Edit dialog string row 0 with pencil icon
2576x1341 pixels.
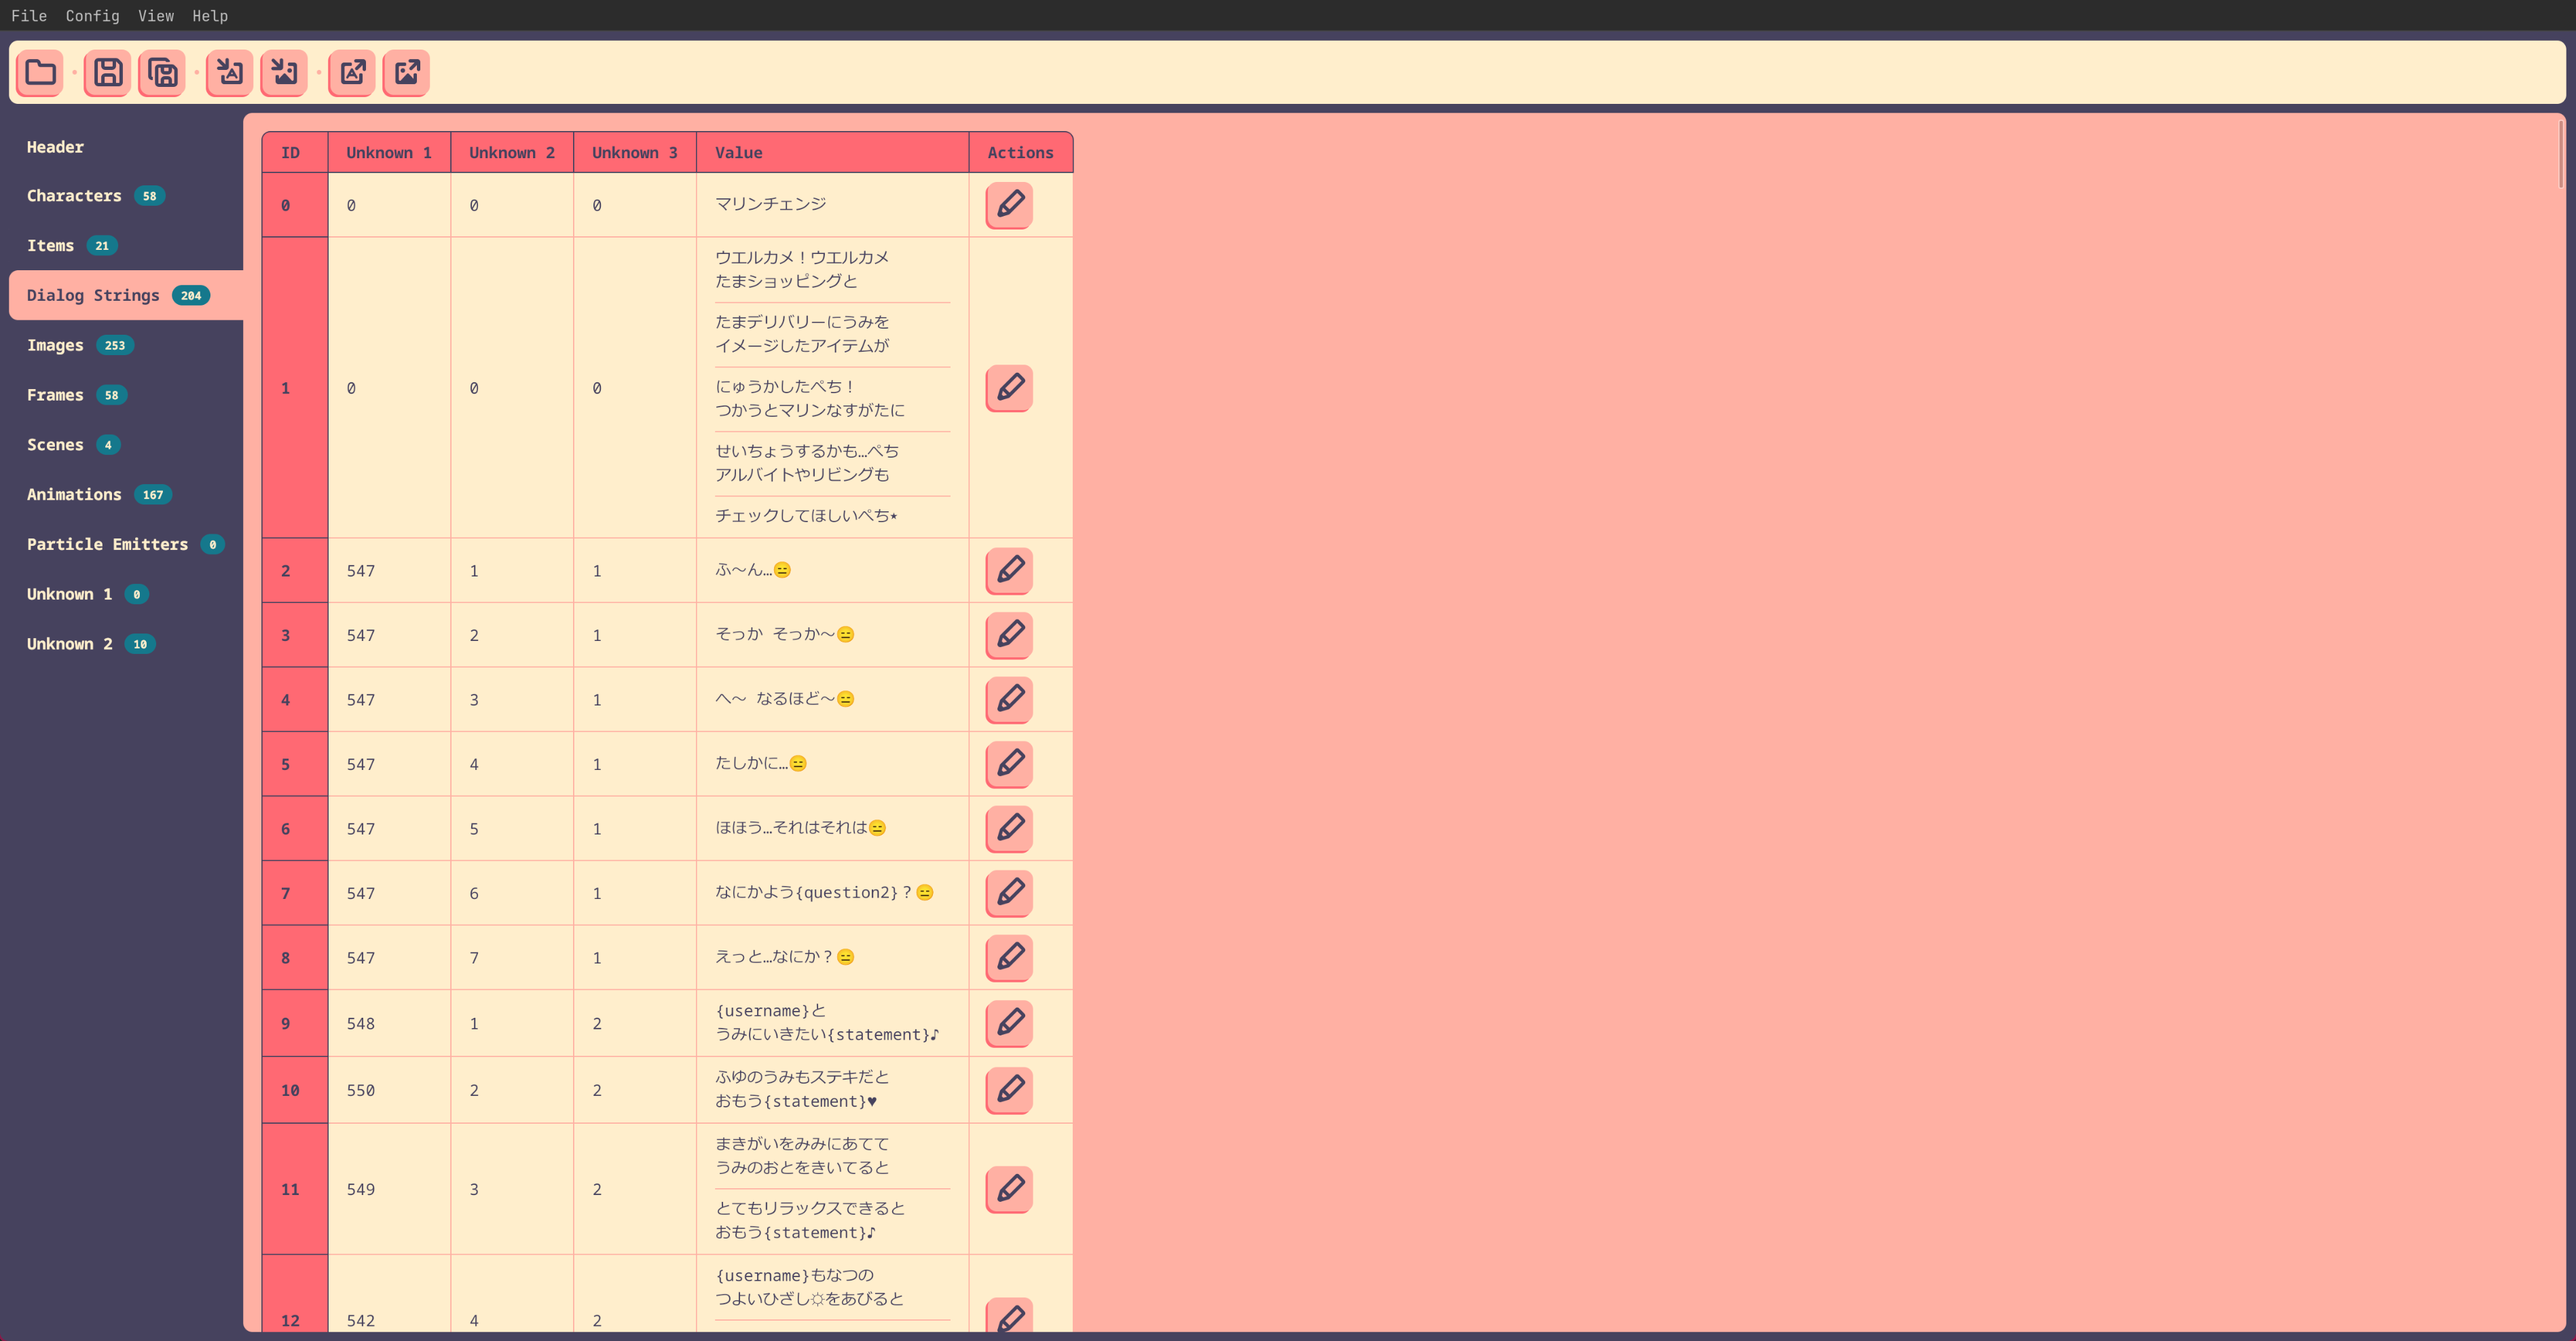1010,205
